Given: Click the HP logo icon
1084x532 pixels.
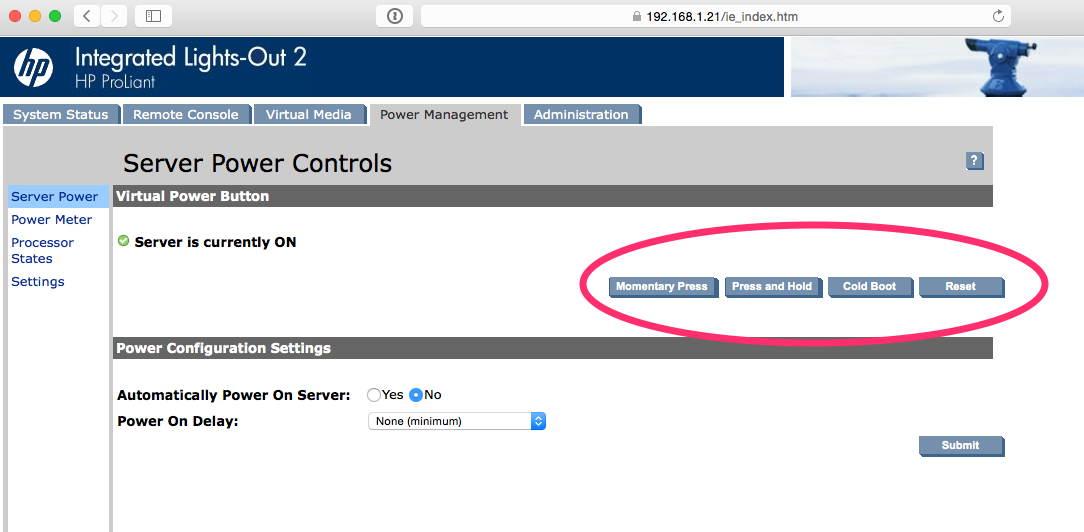Looking at the screenshot, I should point(34,67).
